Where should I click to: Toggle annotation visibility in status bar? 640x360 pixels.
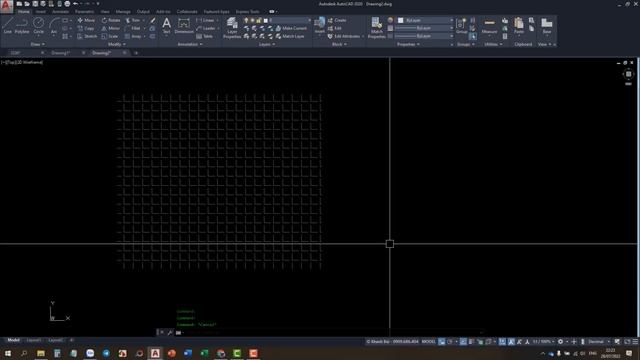pos(511,342)
